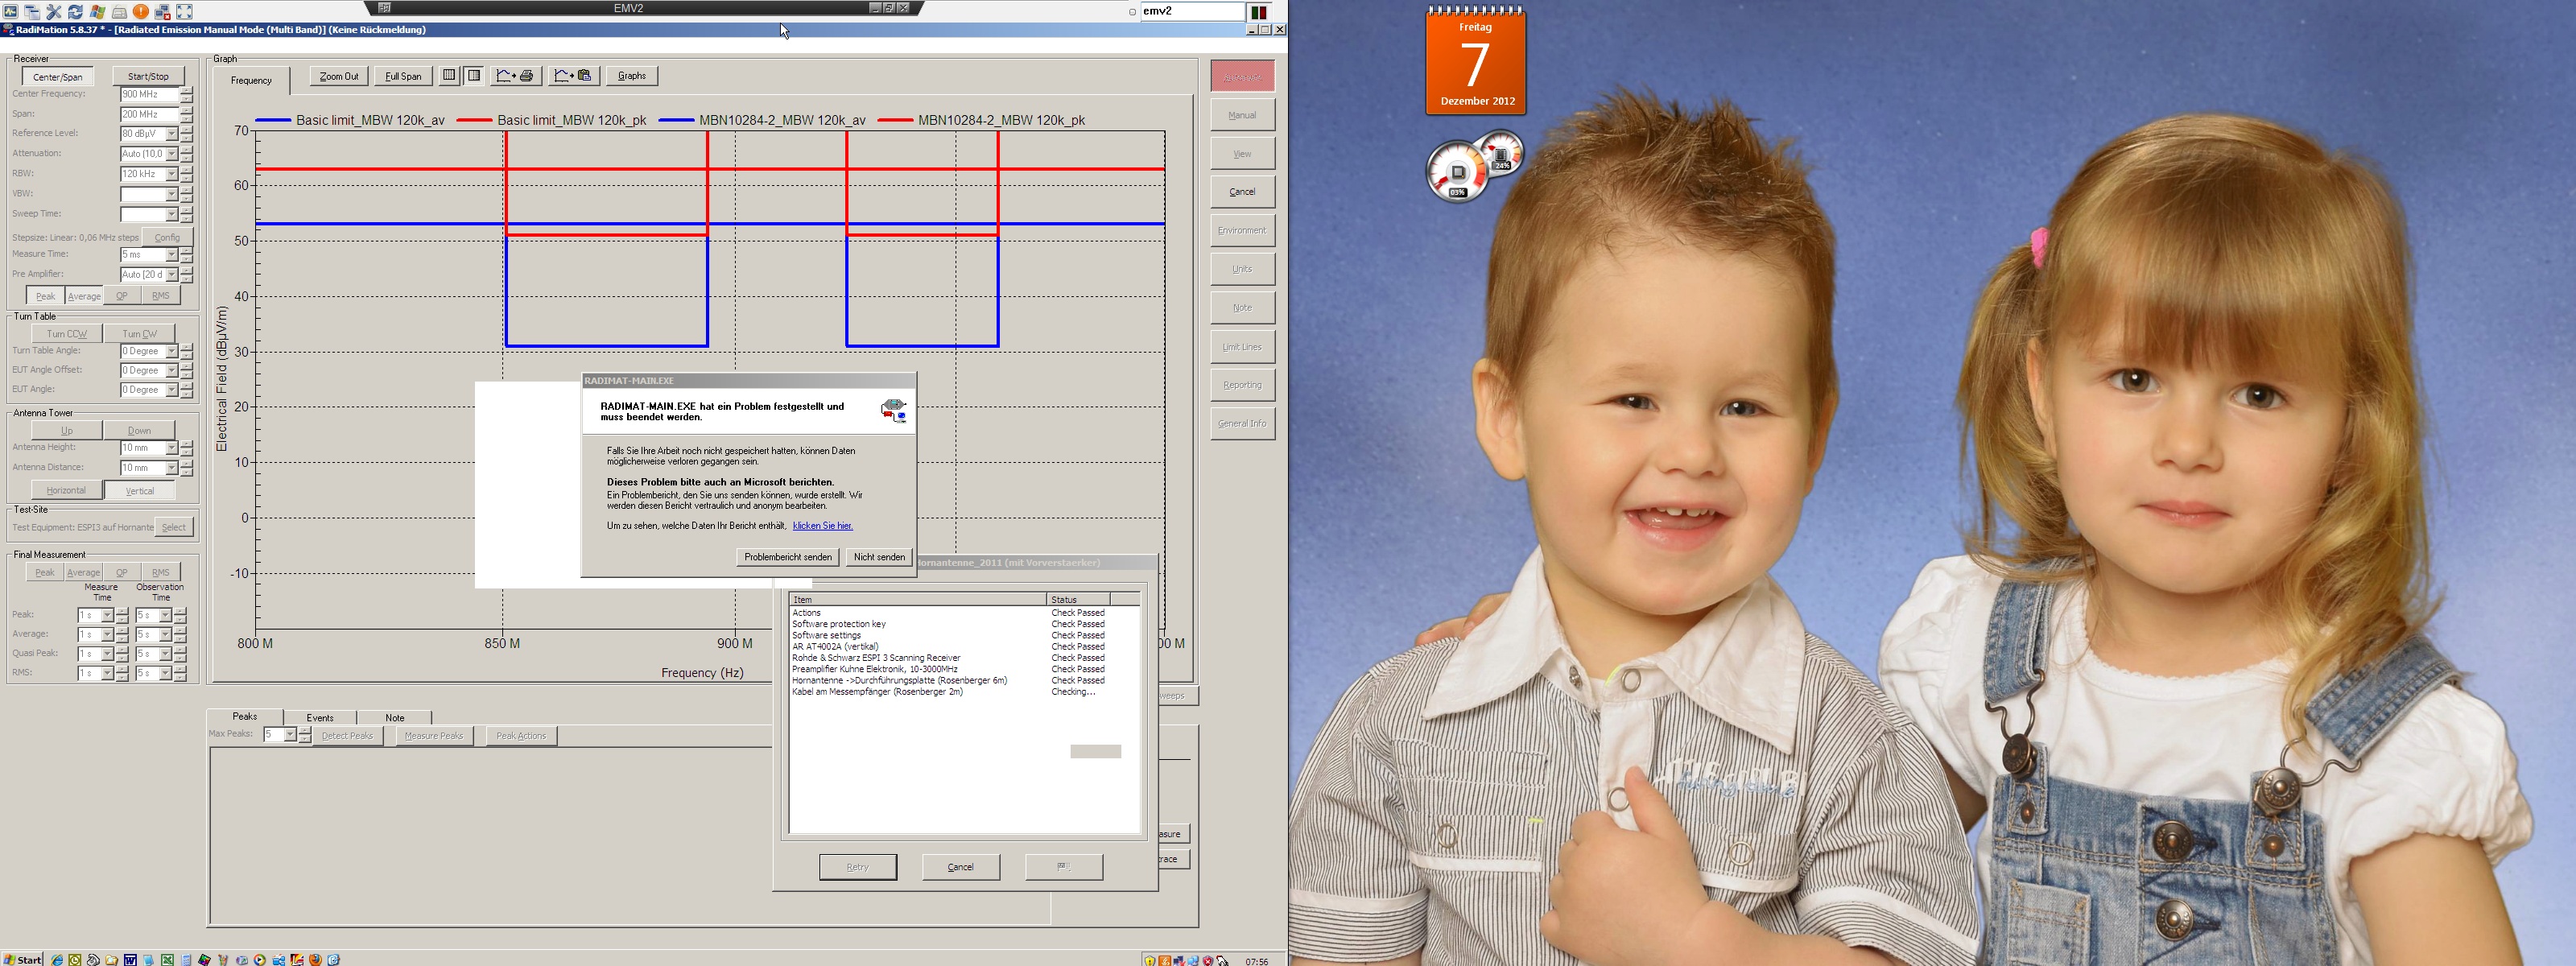2576x966 pixels.
Task: Click the Windows flag icon in the remote toolbar
Action: (97, 12)
